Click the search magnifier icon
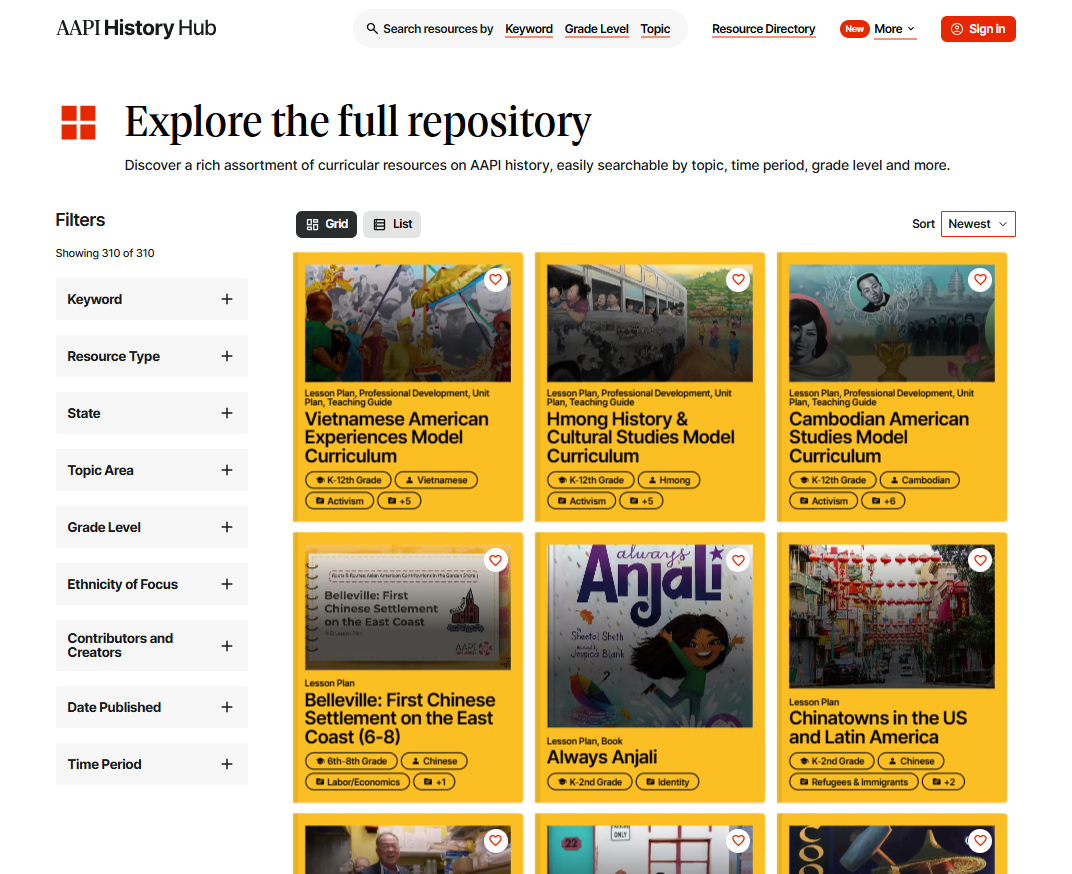 click(x=372, y=29)
